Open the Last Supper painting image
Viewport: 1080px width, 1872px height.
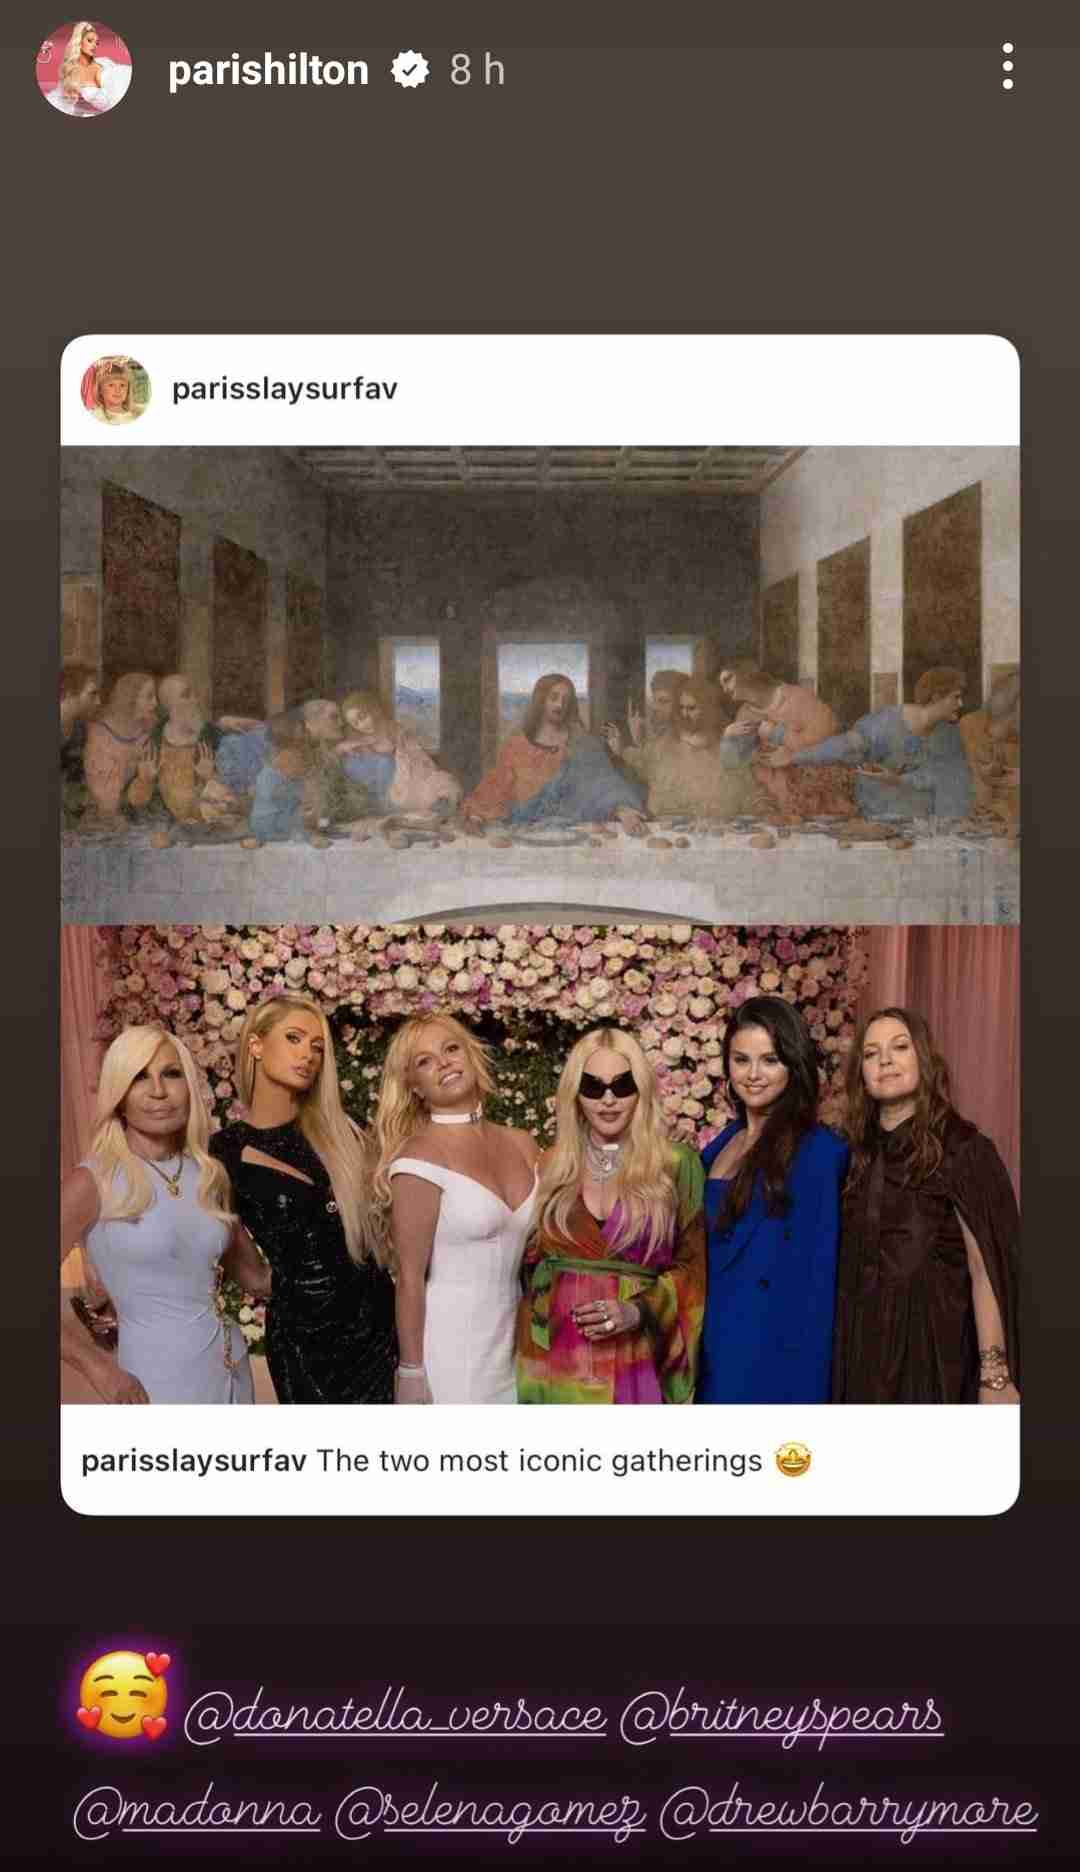coord(540,685)
